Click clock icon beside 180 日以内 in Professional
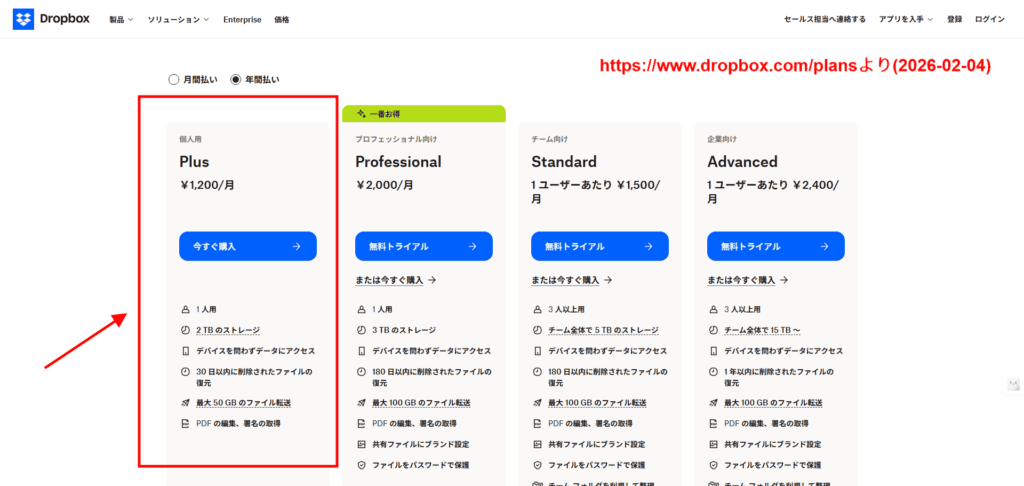Image resolution: width=1024 pixels, height=486 pixels. 361,372
